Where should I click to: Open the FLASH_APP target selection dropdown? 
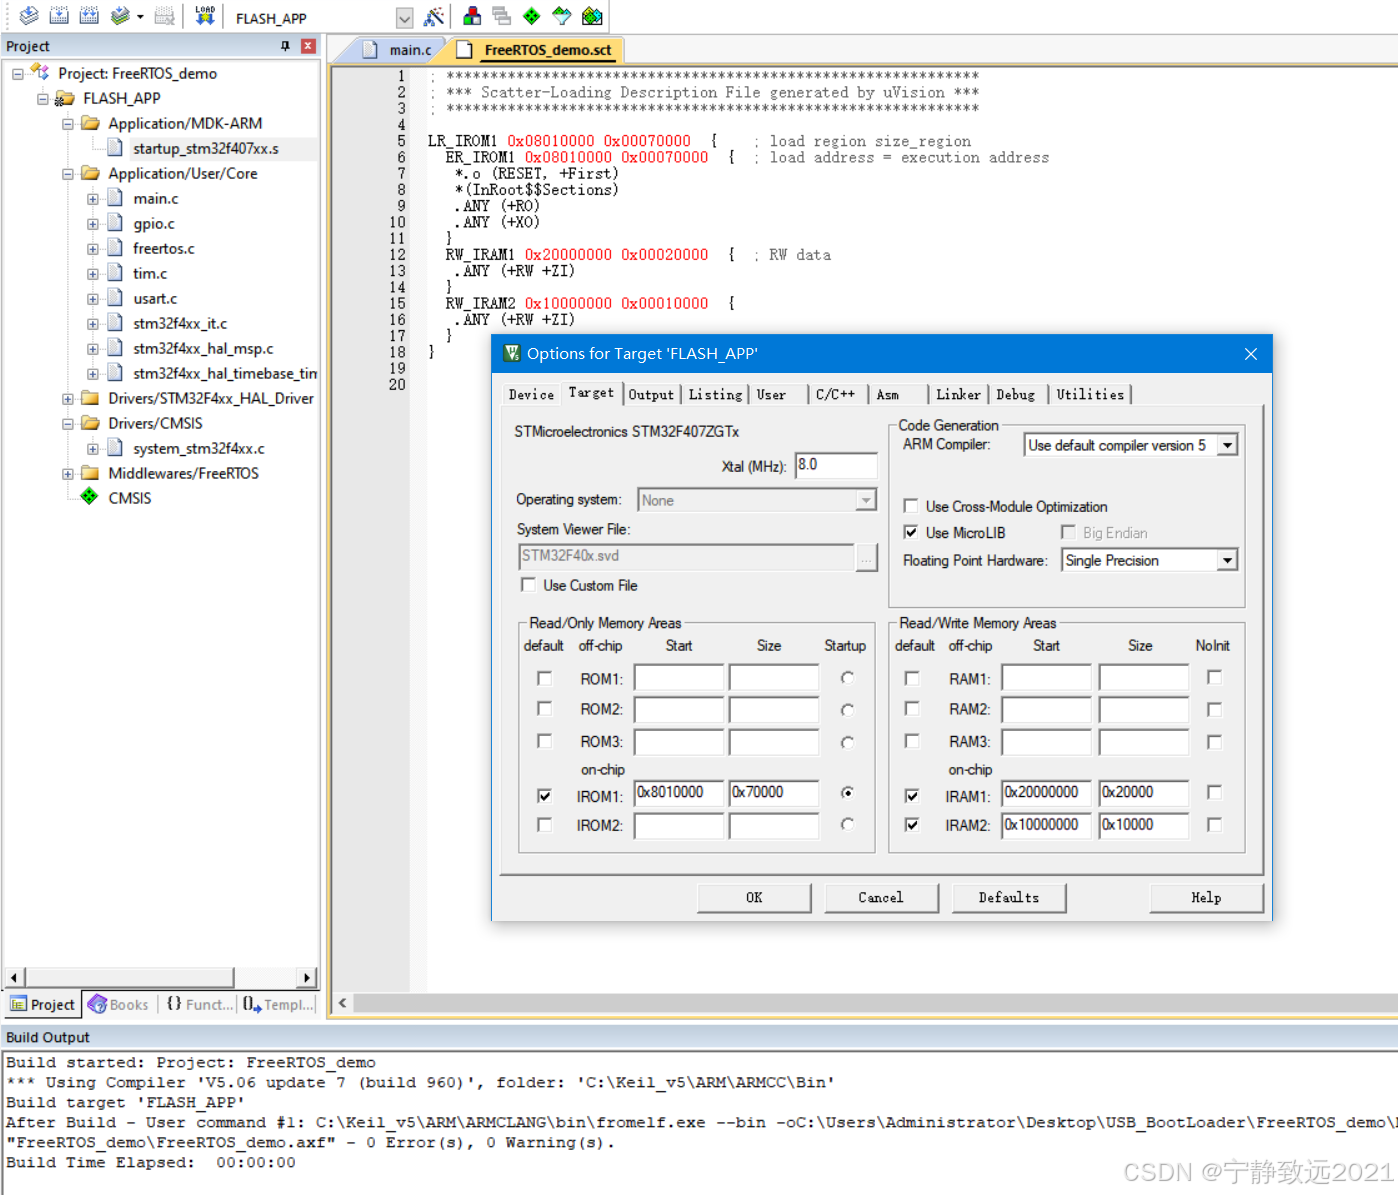[404, 18]
